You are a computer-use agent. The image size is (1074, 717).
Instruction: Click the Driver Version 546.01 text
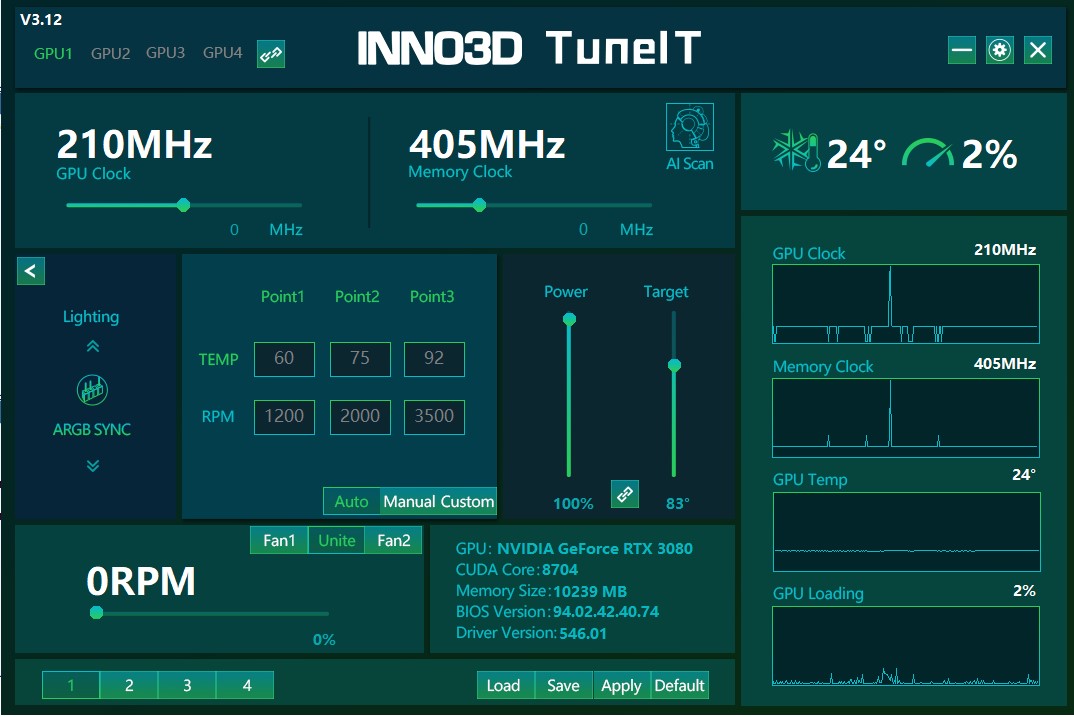tap(583, 633)
